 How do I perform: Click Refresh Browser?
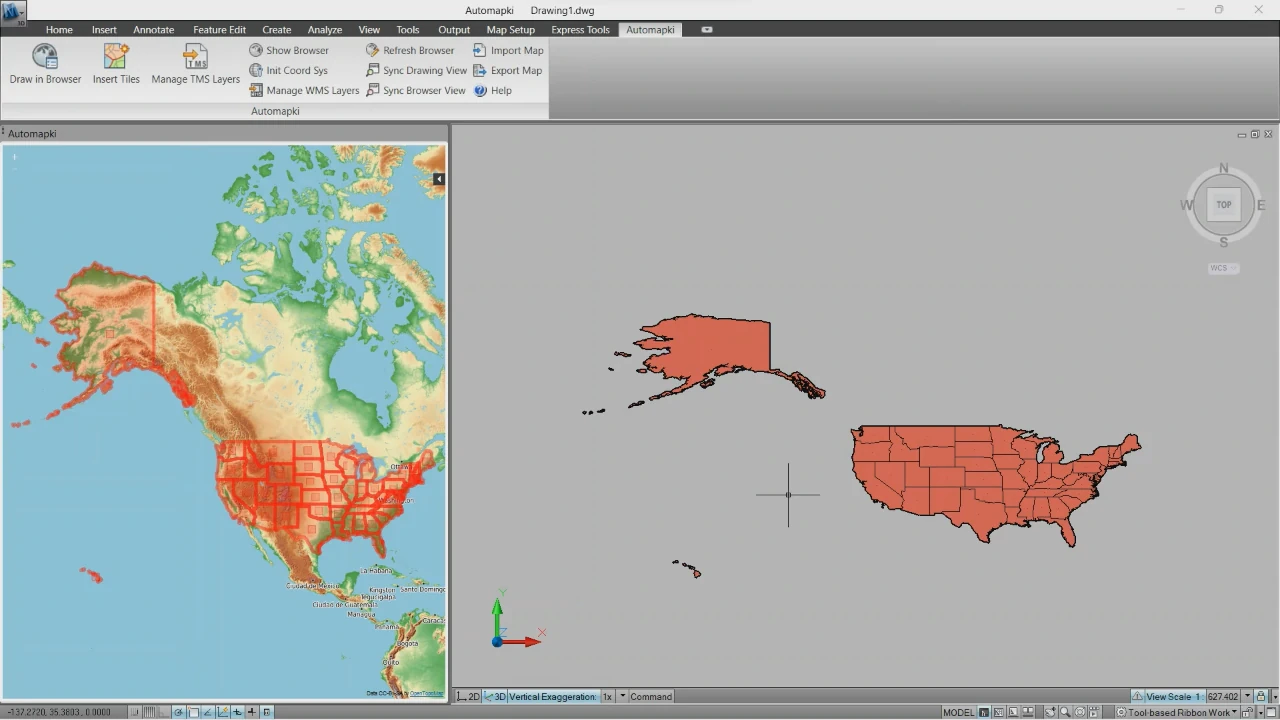410,50
